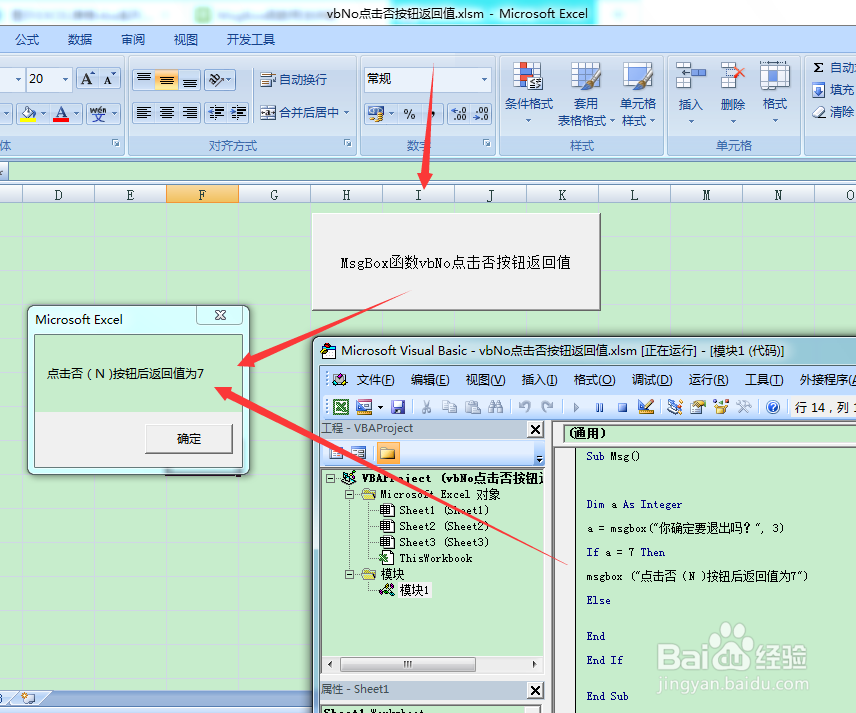
Task: Select column I header
Action: pos(417,194)
